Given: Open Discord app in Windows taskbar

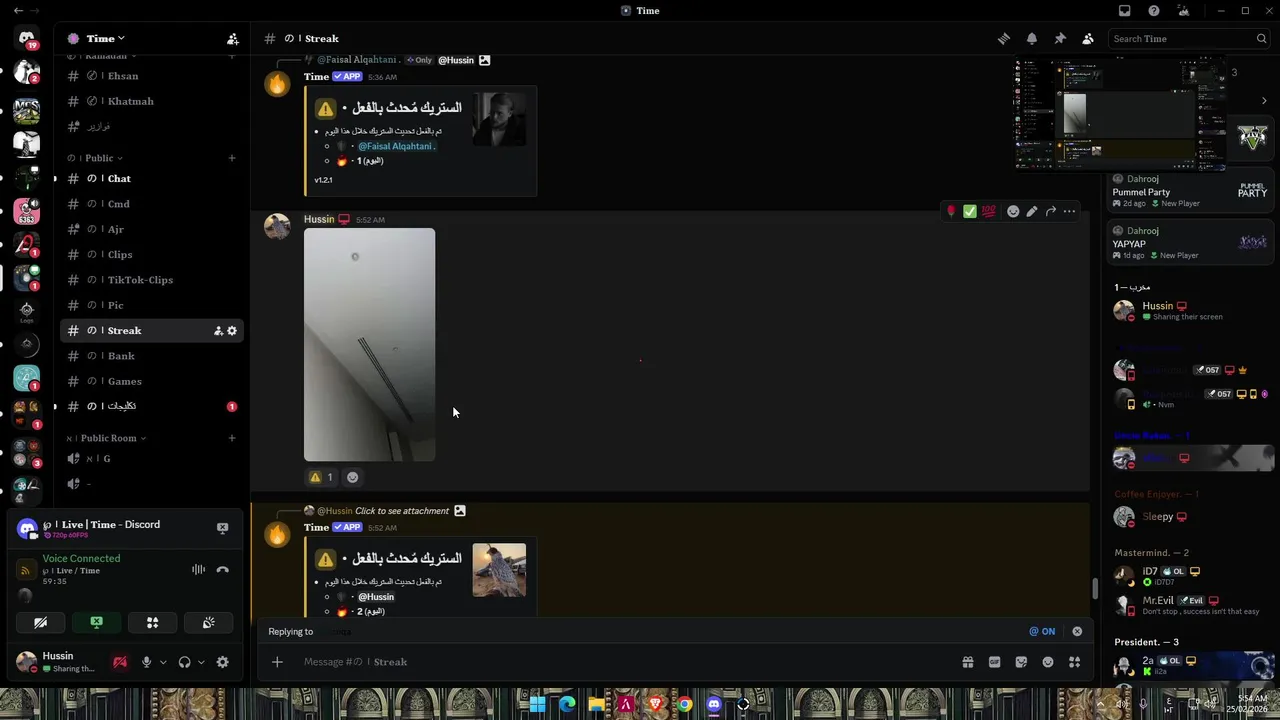Looking at the screenshot, I should click(x=713, y=704).
